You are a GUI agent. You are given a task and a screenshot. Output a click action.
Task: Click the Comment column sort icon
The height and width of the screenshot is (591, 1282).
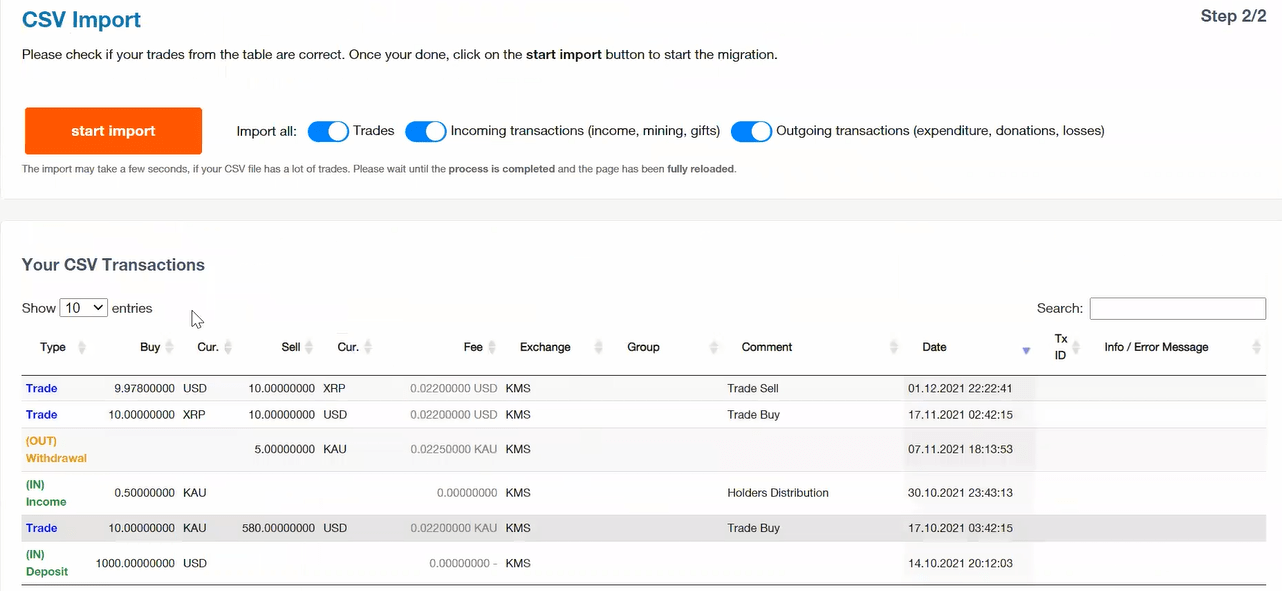(894, 348)
